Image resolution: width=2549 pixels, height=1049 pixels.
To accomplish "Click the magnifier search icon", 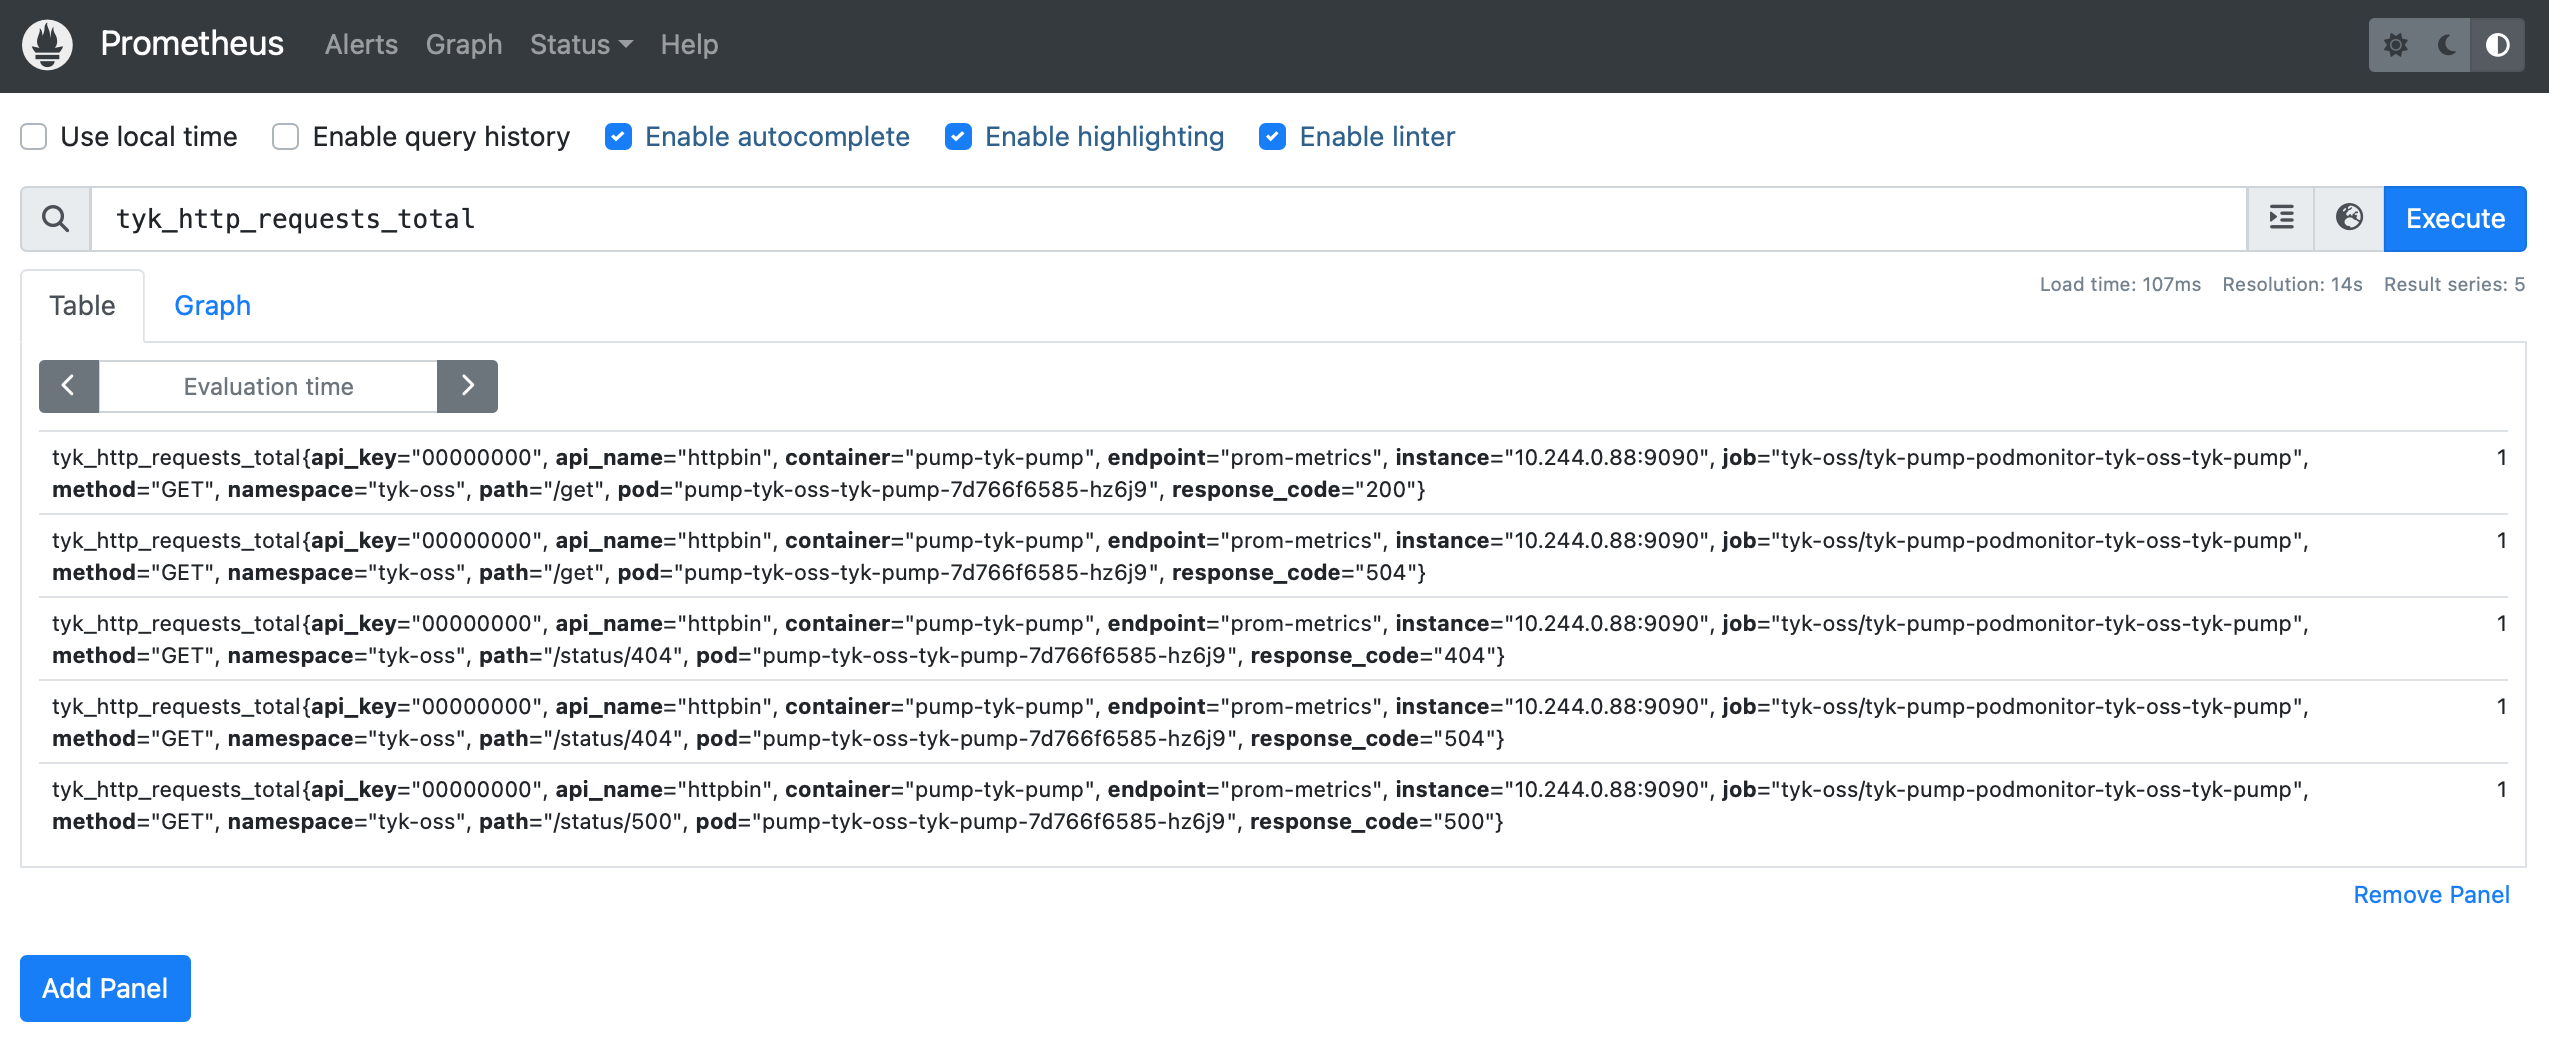I will [56, 219].
